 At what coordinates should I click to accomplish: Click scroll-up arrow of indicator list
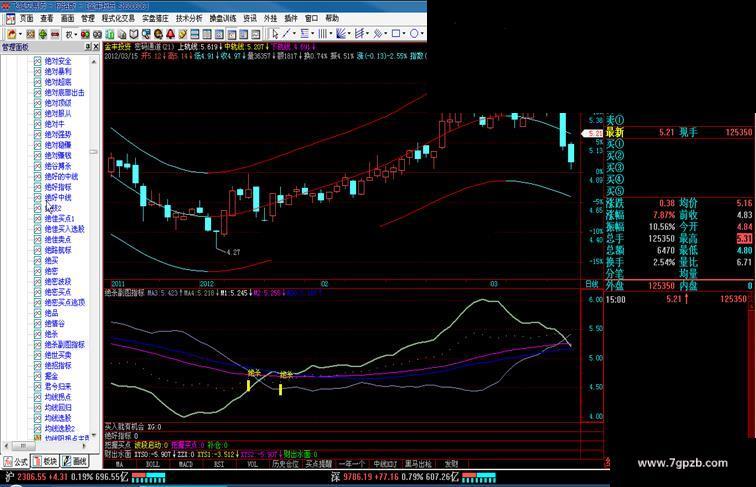(x=94, y=62)
